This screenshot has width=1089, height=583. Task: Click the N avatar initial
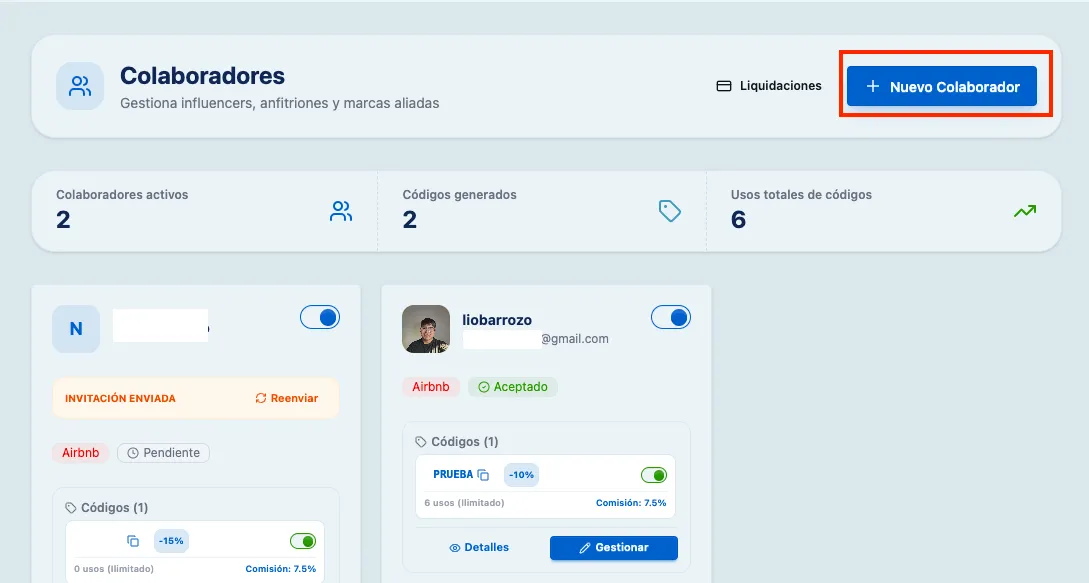click(x=76, y=328)
